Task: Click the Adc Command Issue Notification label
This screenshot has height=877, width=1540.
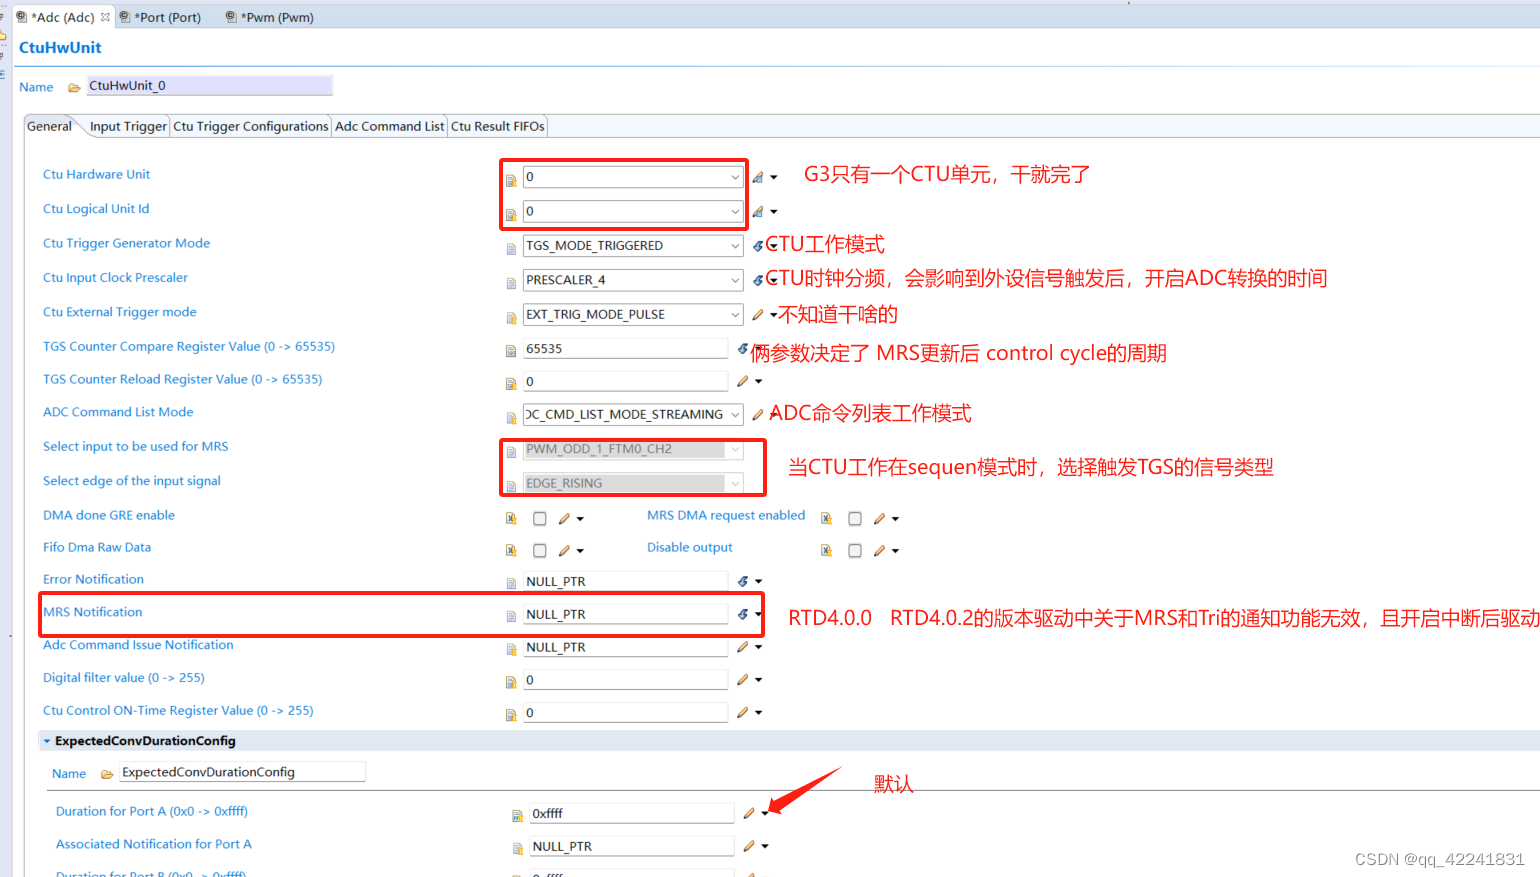Action: click(x=138, y=645)
